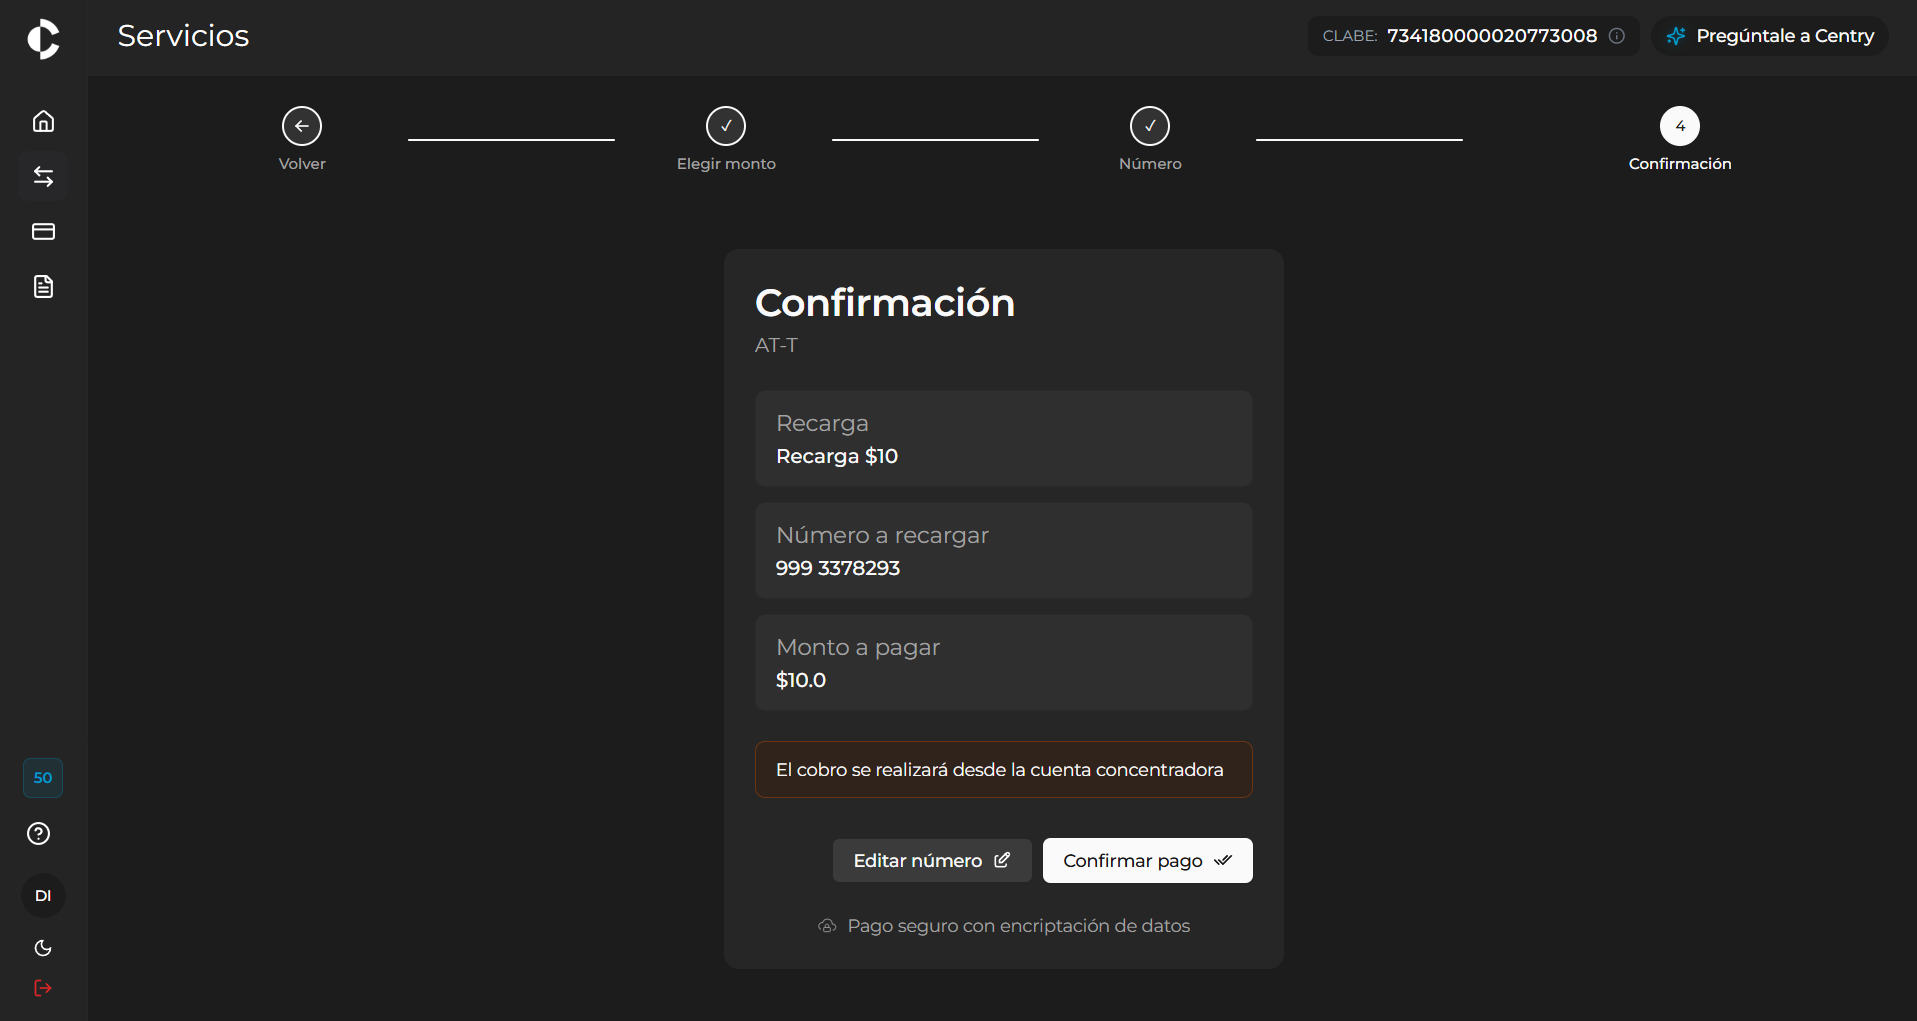1917x1021 pixels.
Task: Open Pregúntale a Centry assistant
Action: pyautogui.click(x=1770, y=36)
